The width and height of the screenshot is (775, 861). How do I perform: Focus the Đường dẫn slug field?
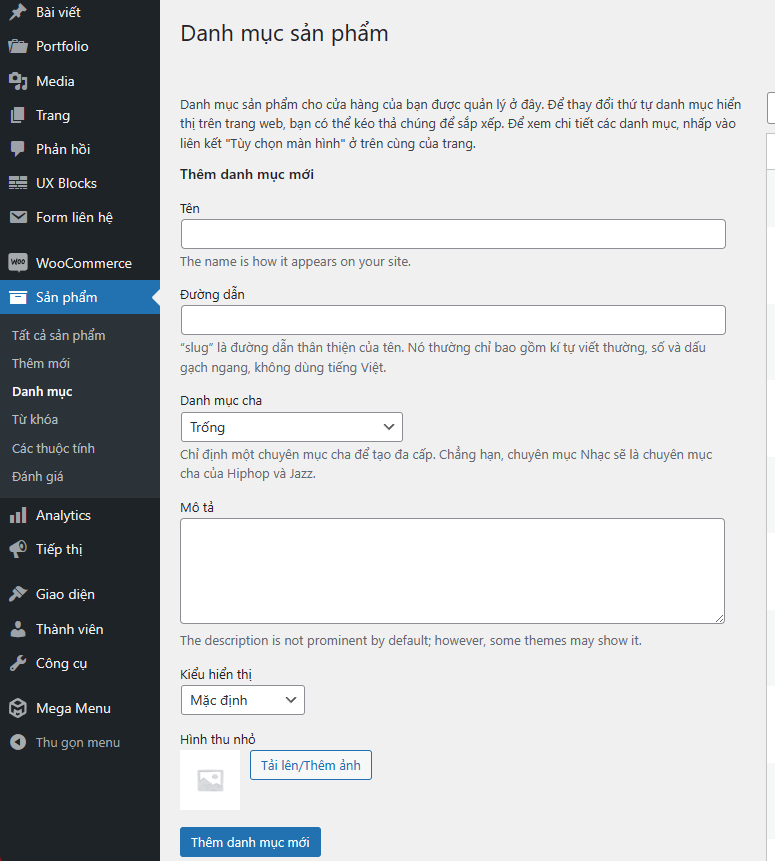[453, 320]
